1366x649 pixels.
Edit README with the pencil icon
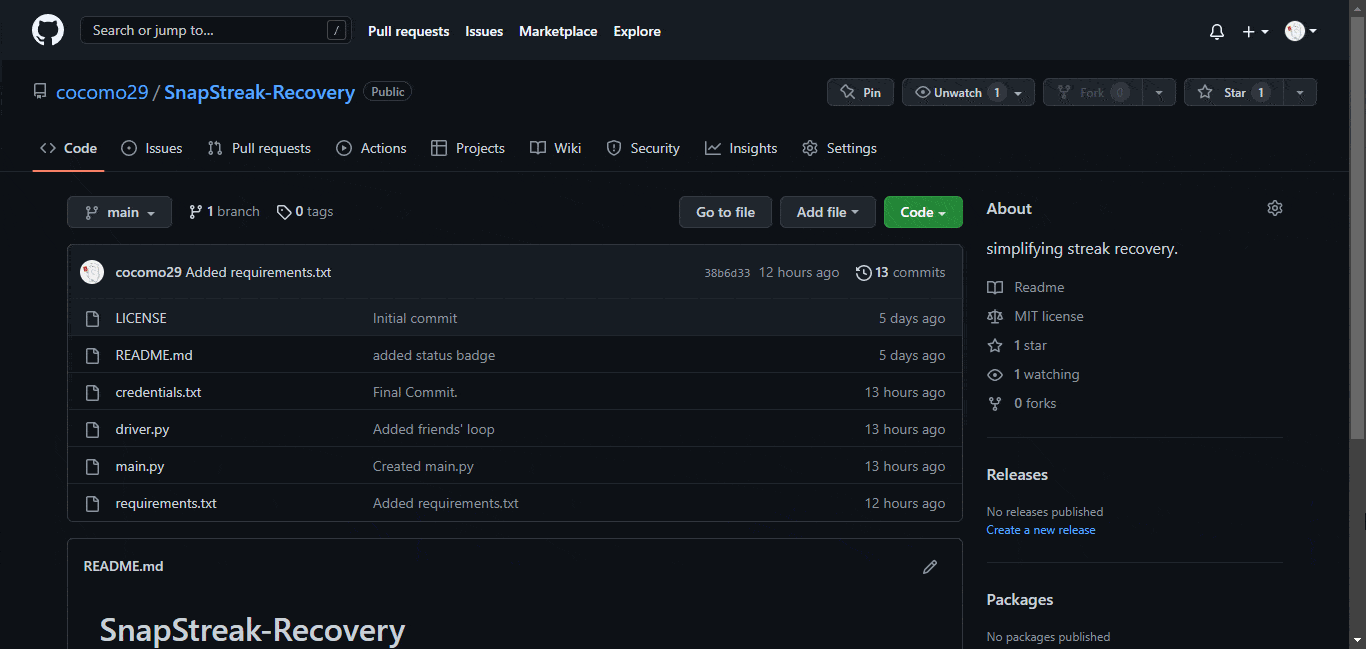[930, 566]
